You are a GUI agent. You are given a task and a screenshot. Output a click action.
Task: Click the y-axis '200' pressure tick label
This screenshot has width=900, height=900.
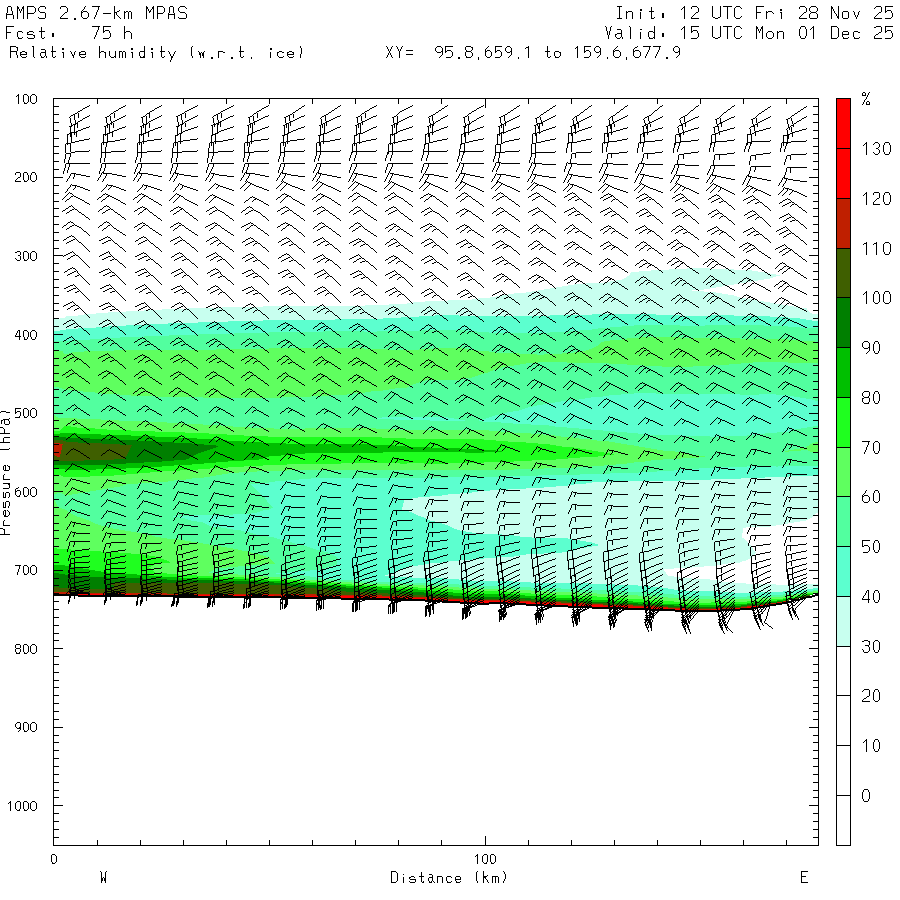click(x=26, y=177)
